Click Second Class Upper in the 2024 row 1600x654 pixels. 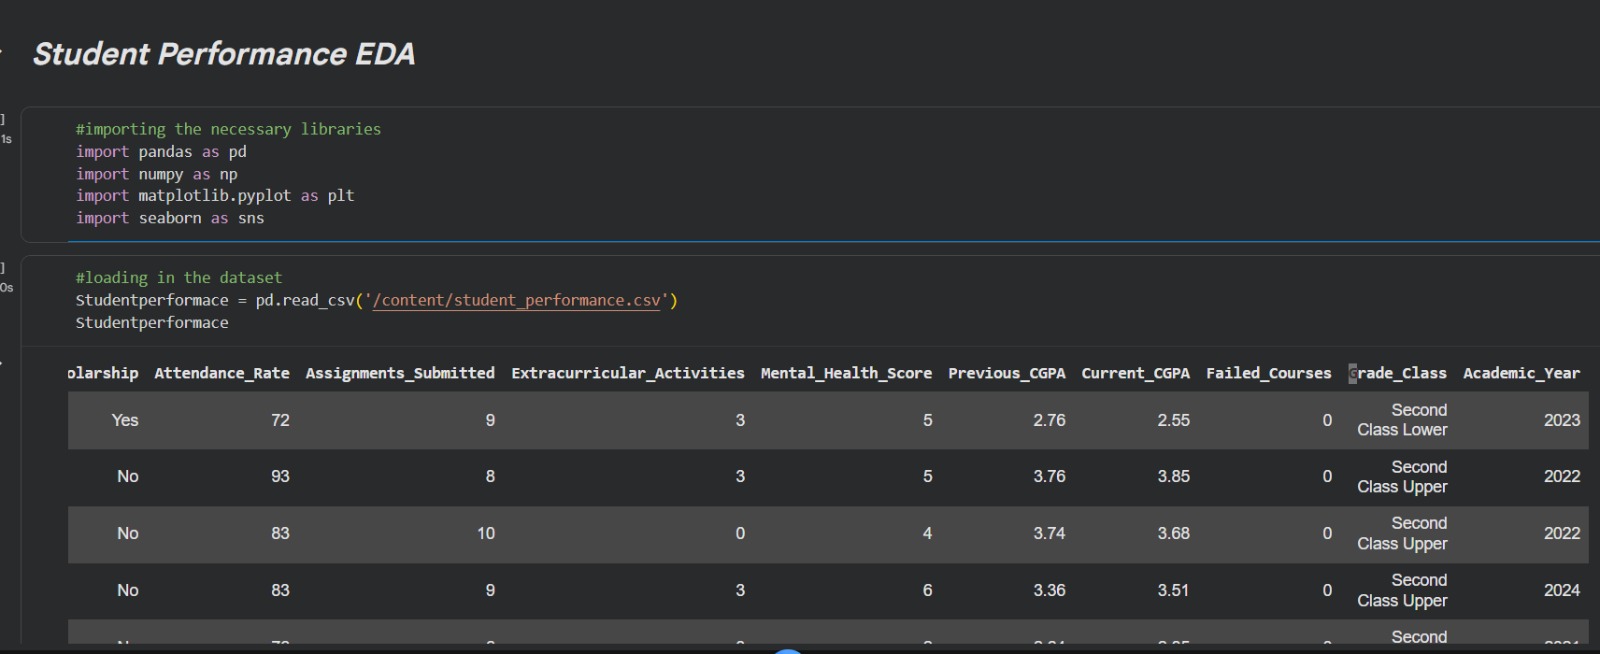(1402, 591)
